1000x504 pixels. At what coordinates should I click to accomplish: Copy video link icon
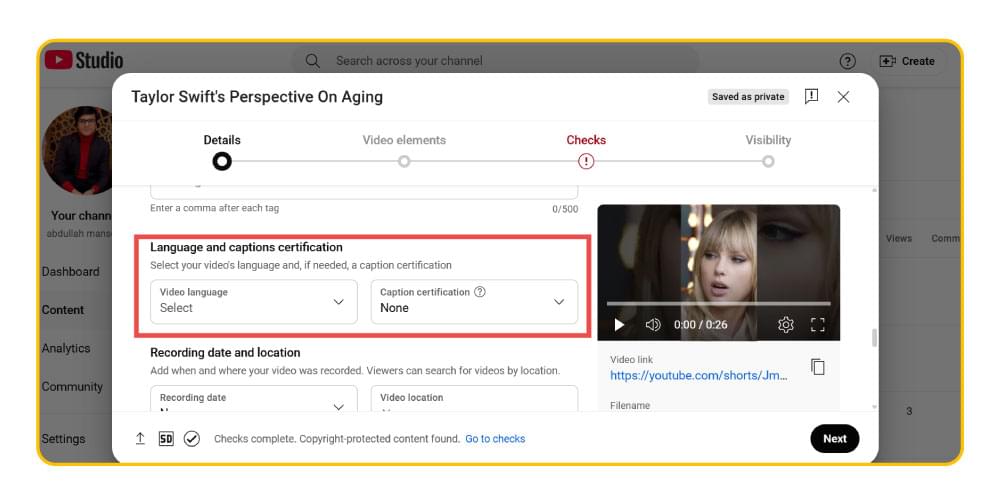818,367
